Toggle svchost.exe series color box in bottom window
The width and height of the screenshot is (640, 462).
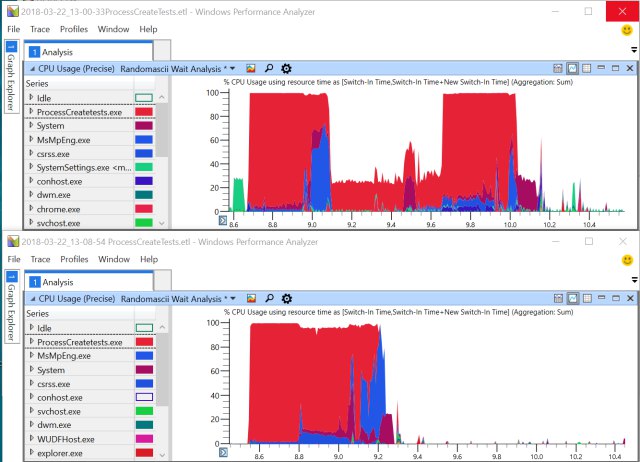[144, 411]
